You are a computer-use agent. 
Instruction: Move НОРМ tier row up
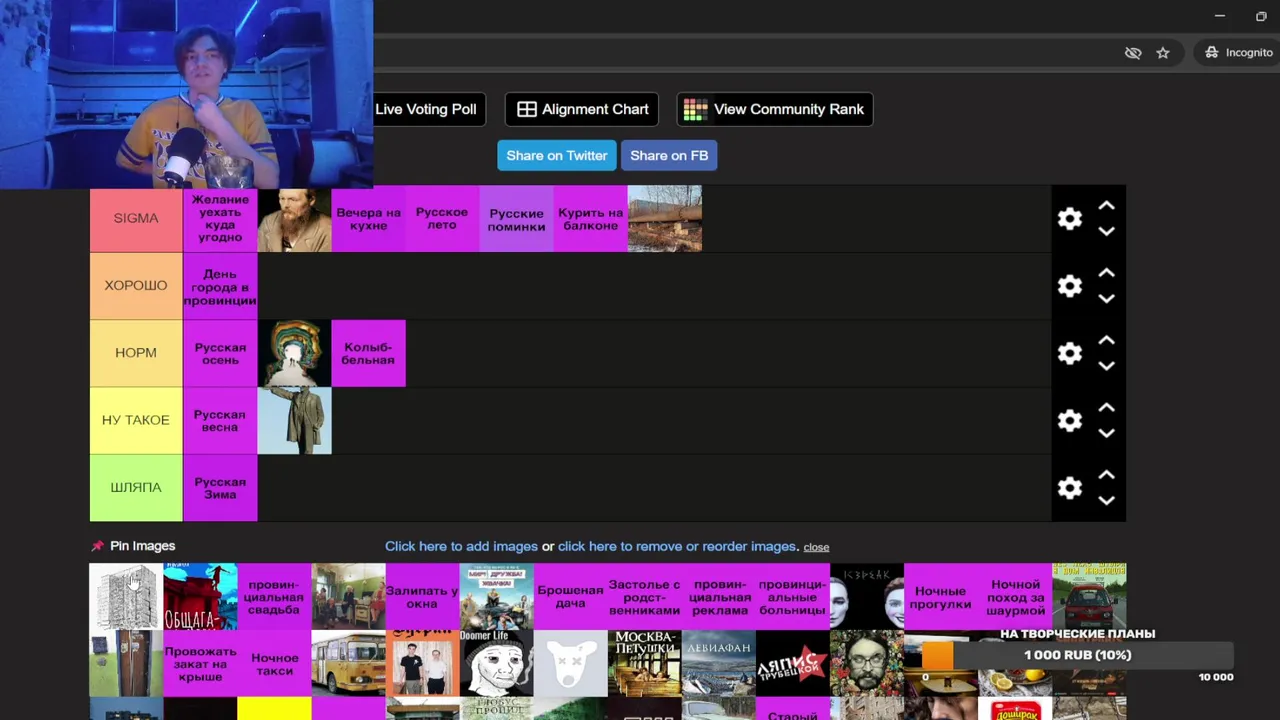click(1106, 340)
